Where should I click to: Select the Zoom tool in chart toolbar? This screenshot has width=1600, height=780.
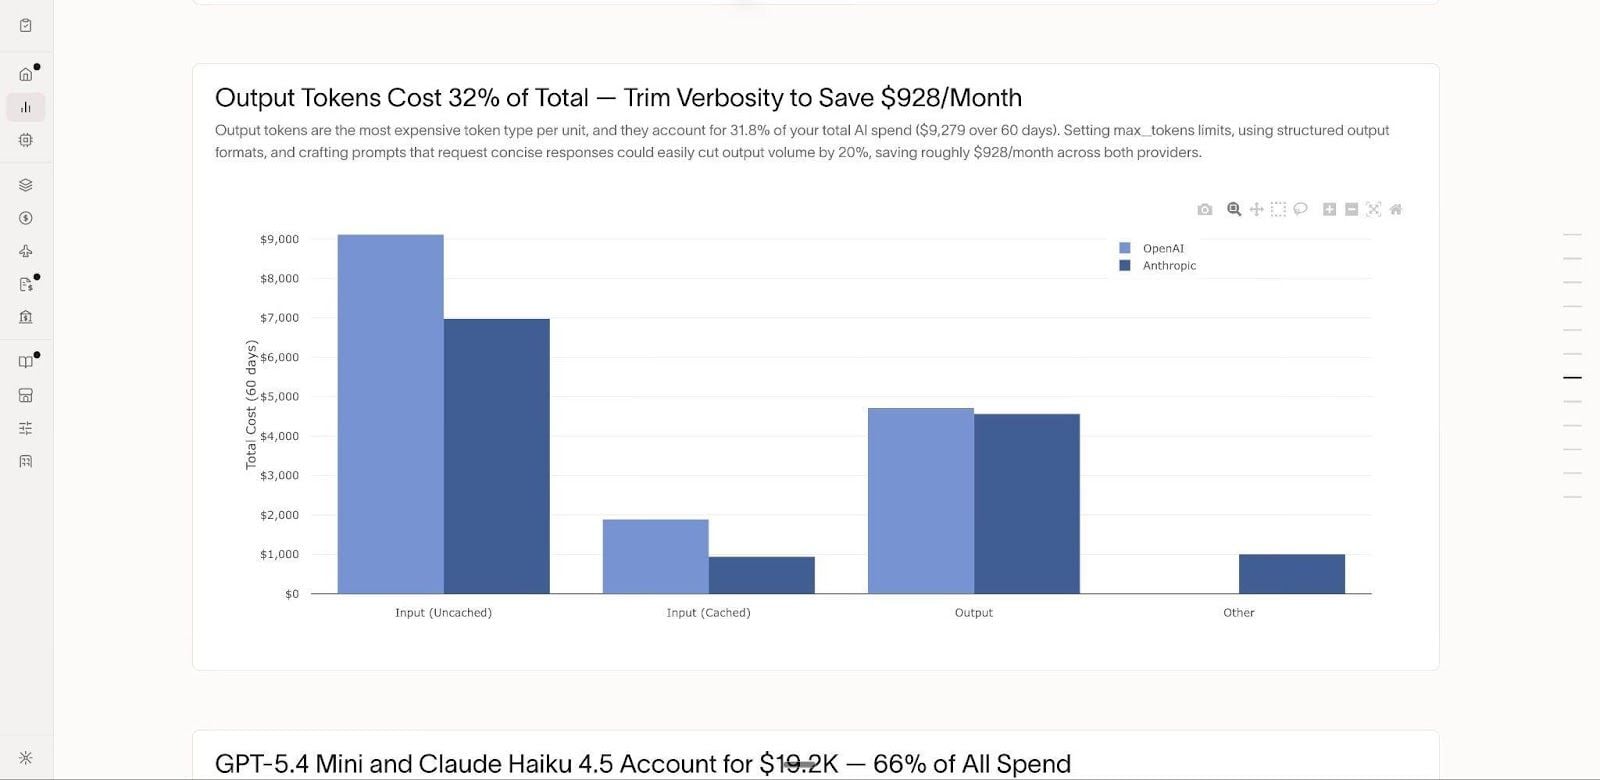pos(1234,209)
